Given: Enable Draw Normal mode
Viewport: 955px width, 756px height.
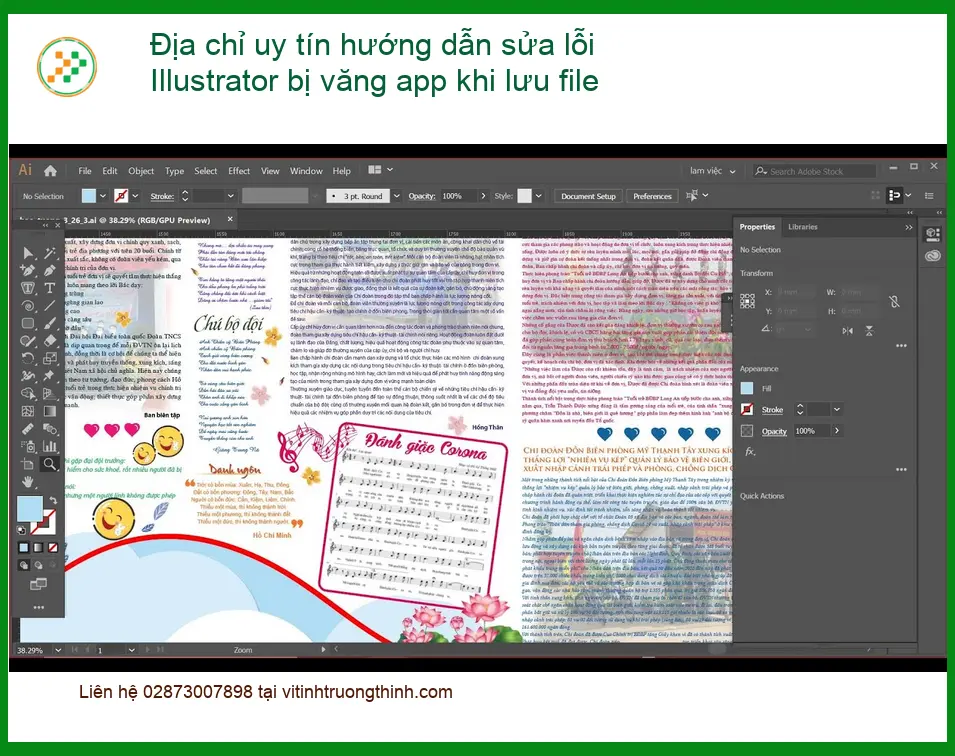Looking at the screenshot, I should pyautogui.click(x=23, y=565).
